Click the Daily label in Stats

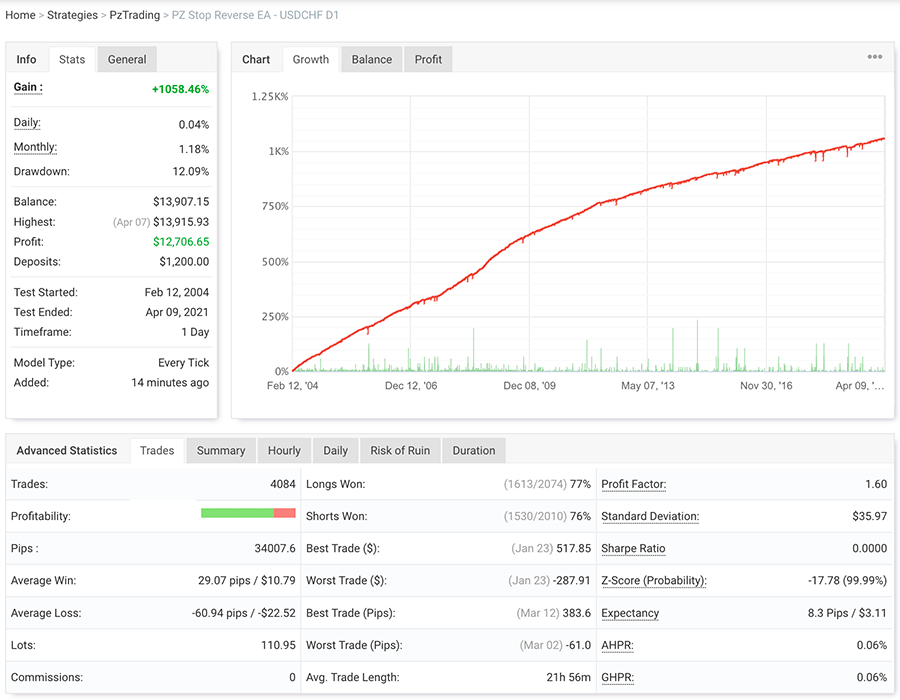(27, 123)
